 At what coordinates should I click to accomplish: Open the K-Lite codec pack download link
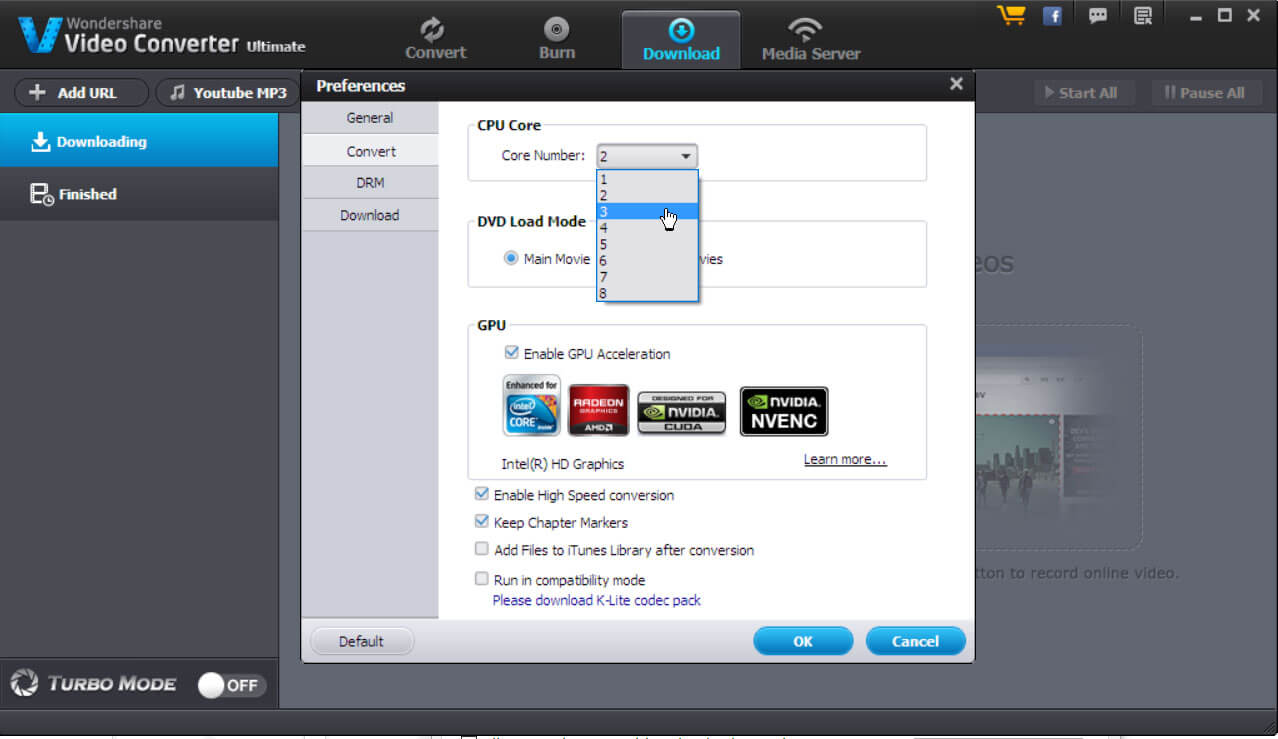click(597, 600)
